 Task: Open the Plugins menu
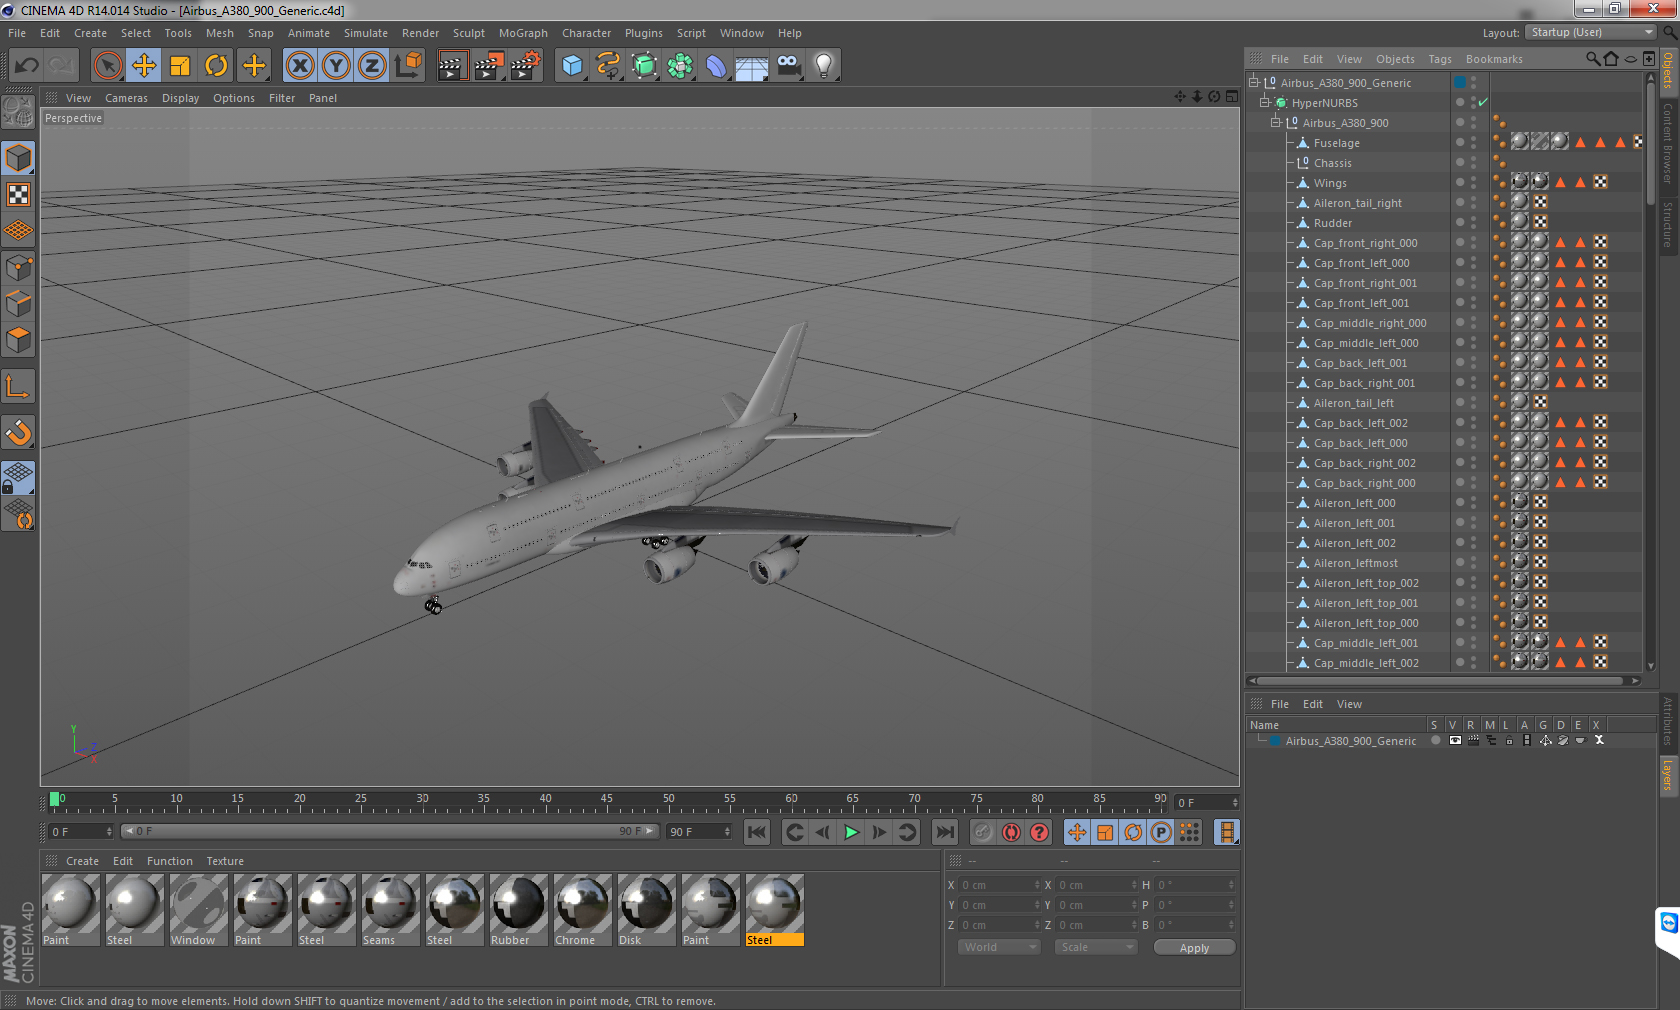(643, 33)
